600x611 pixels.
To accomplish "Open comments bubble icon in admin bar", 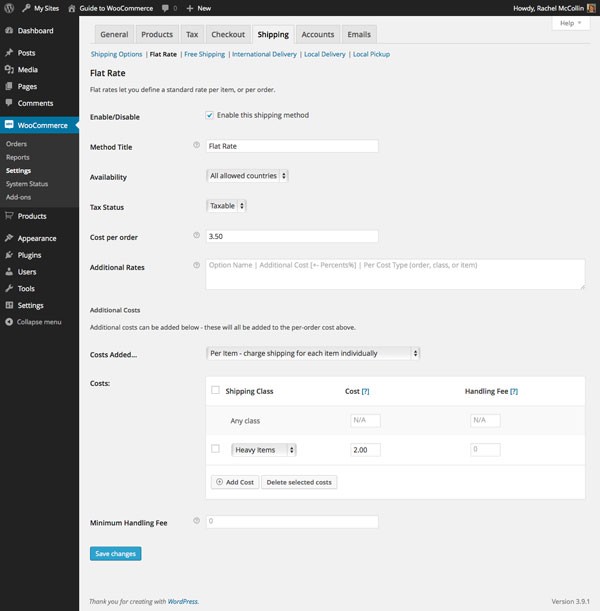I will click(x=166, y=8).
